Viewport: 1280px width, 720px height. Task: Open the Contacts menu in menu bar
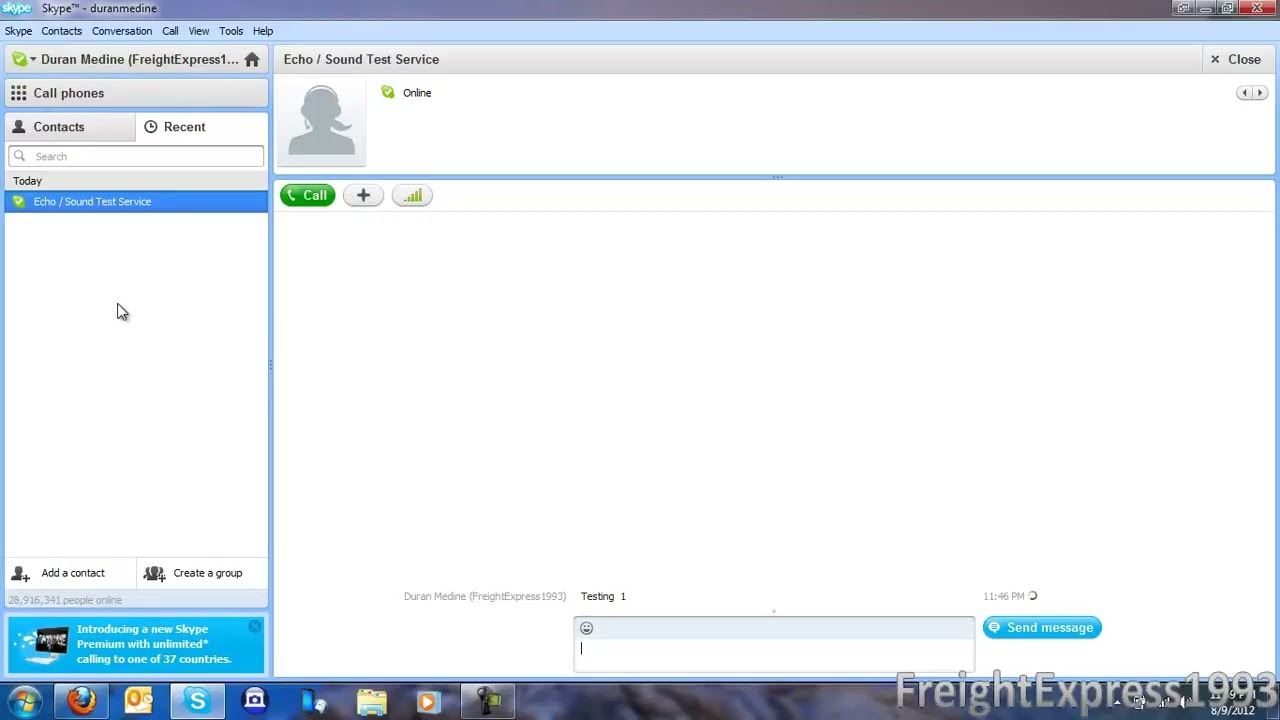(61, 31)
